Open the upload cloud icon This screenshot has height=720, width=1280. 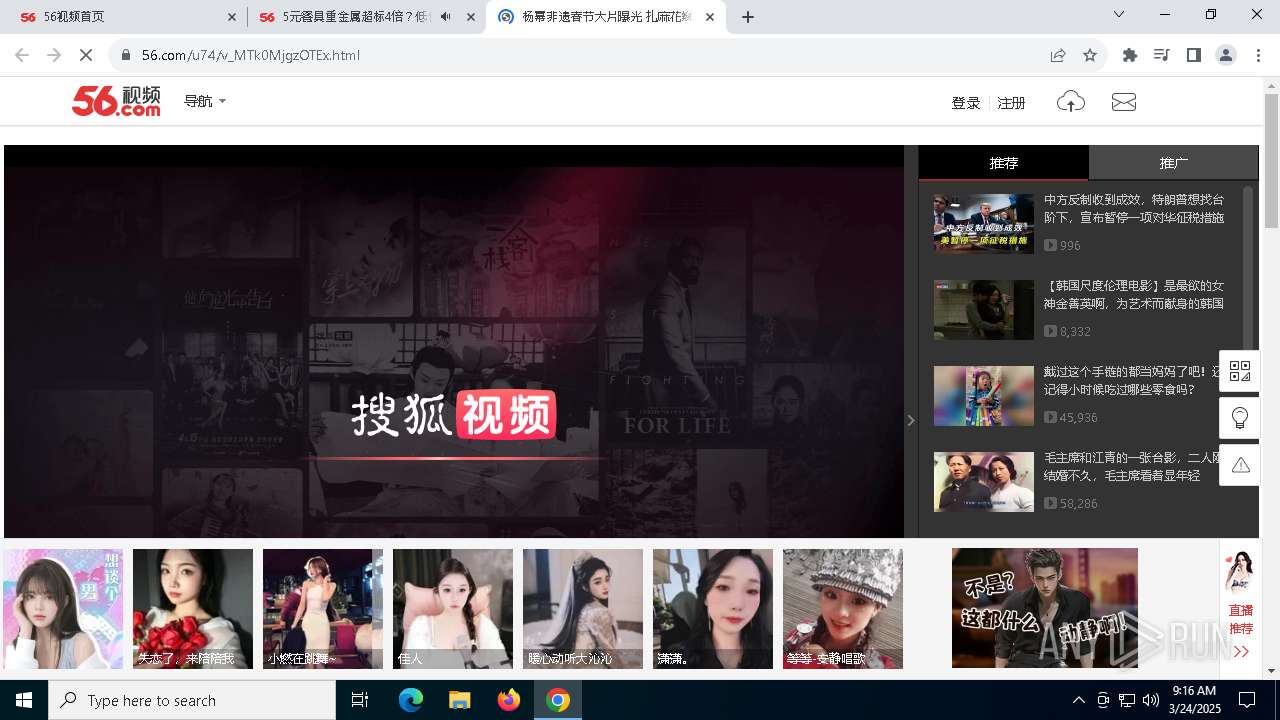(1070, 102)
